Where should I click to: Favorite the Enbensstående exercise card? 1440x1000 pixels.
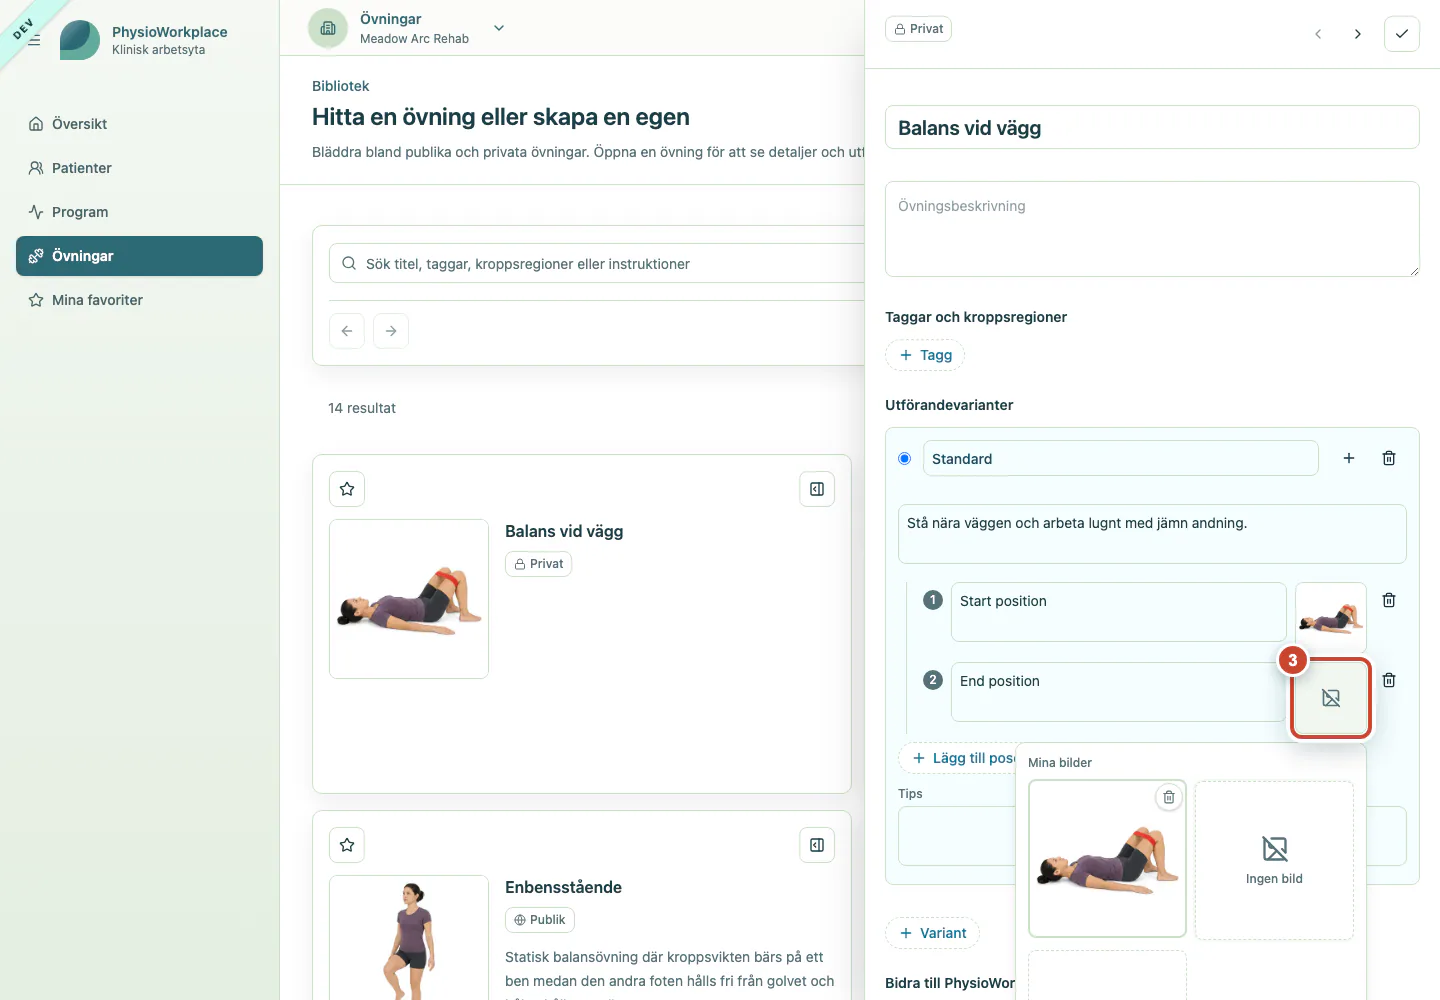point(347,845)
